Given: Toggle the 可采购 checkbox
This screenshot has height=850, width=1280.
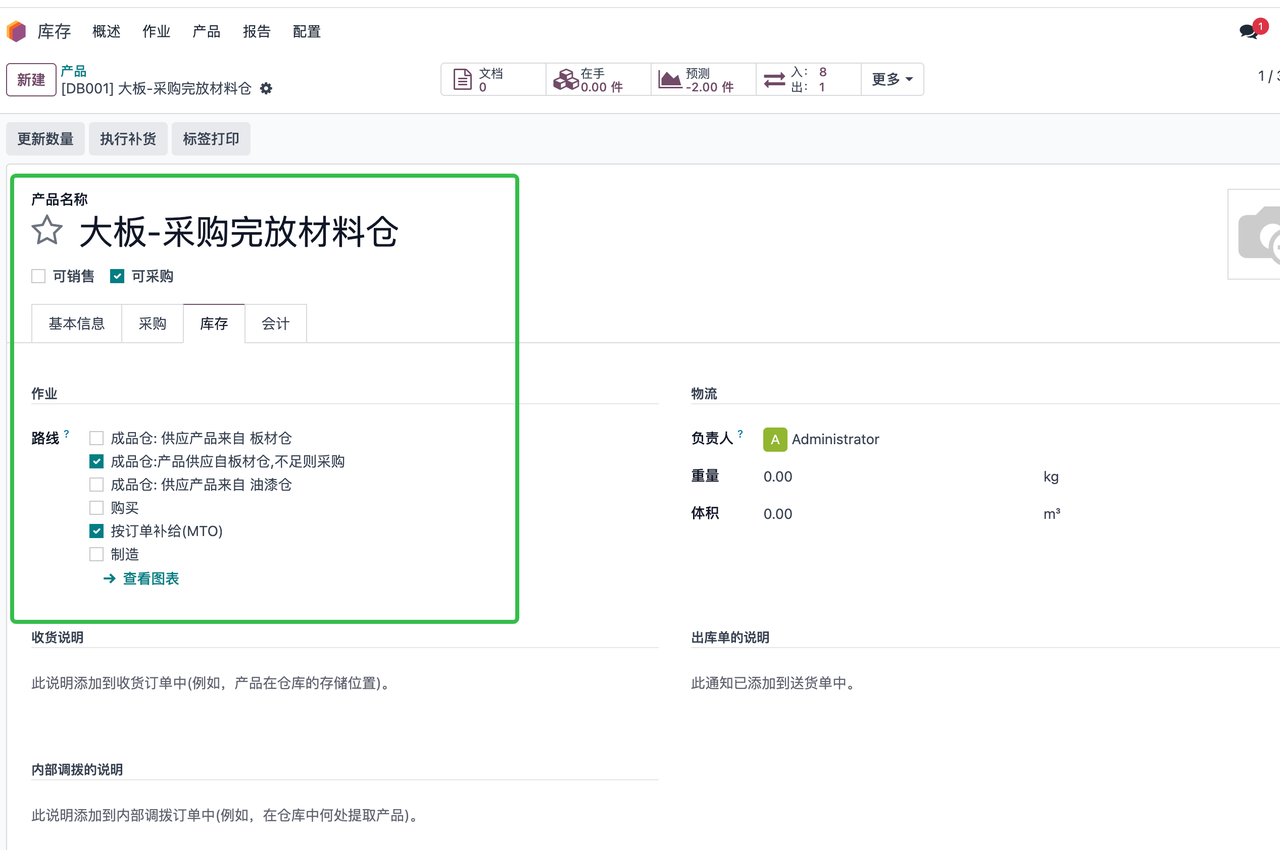Looking at the screenshot, I should [117, 276].
